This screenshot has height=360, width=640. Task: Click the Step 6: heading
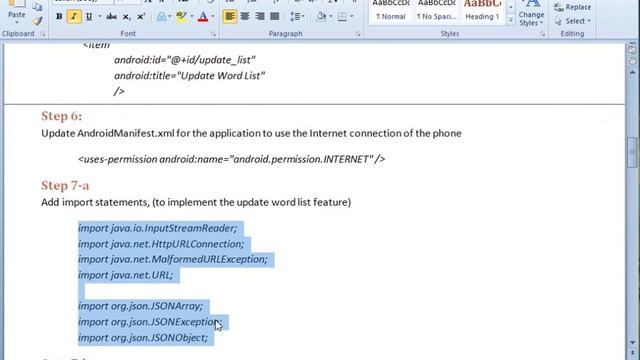tap(62, 116)
